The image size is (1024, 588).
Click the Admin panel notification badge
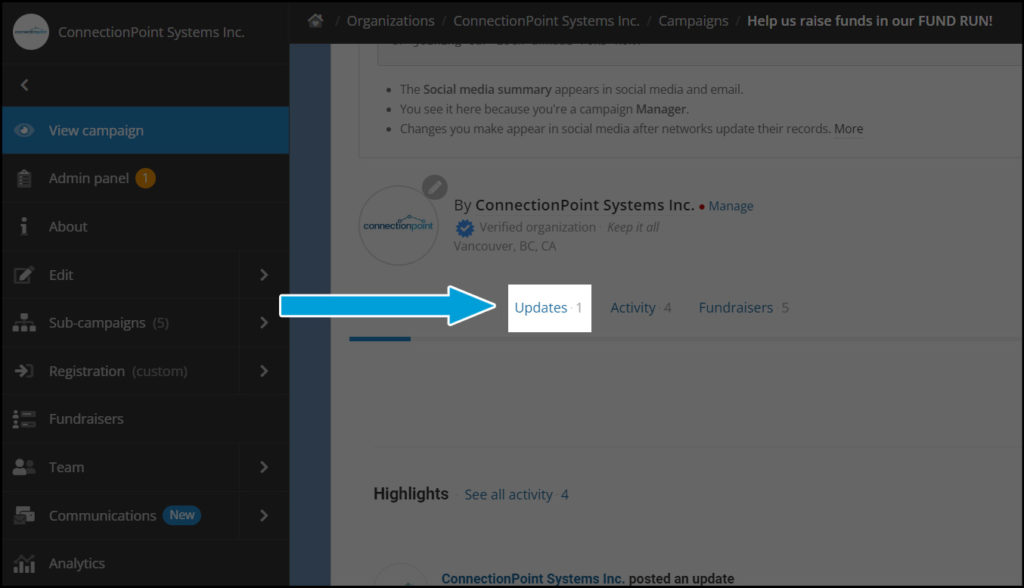point(146,178)
